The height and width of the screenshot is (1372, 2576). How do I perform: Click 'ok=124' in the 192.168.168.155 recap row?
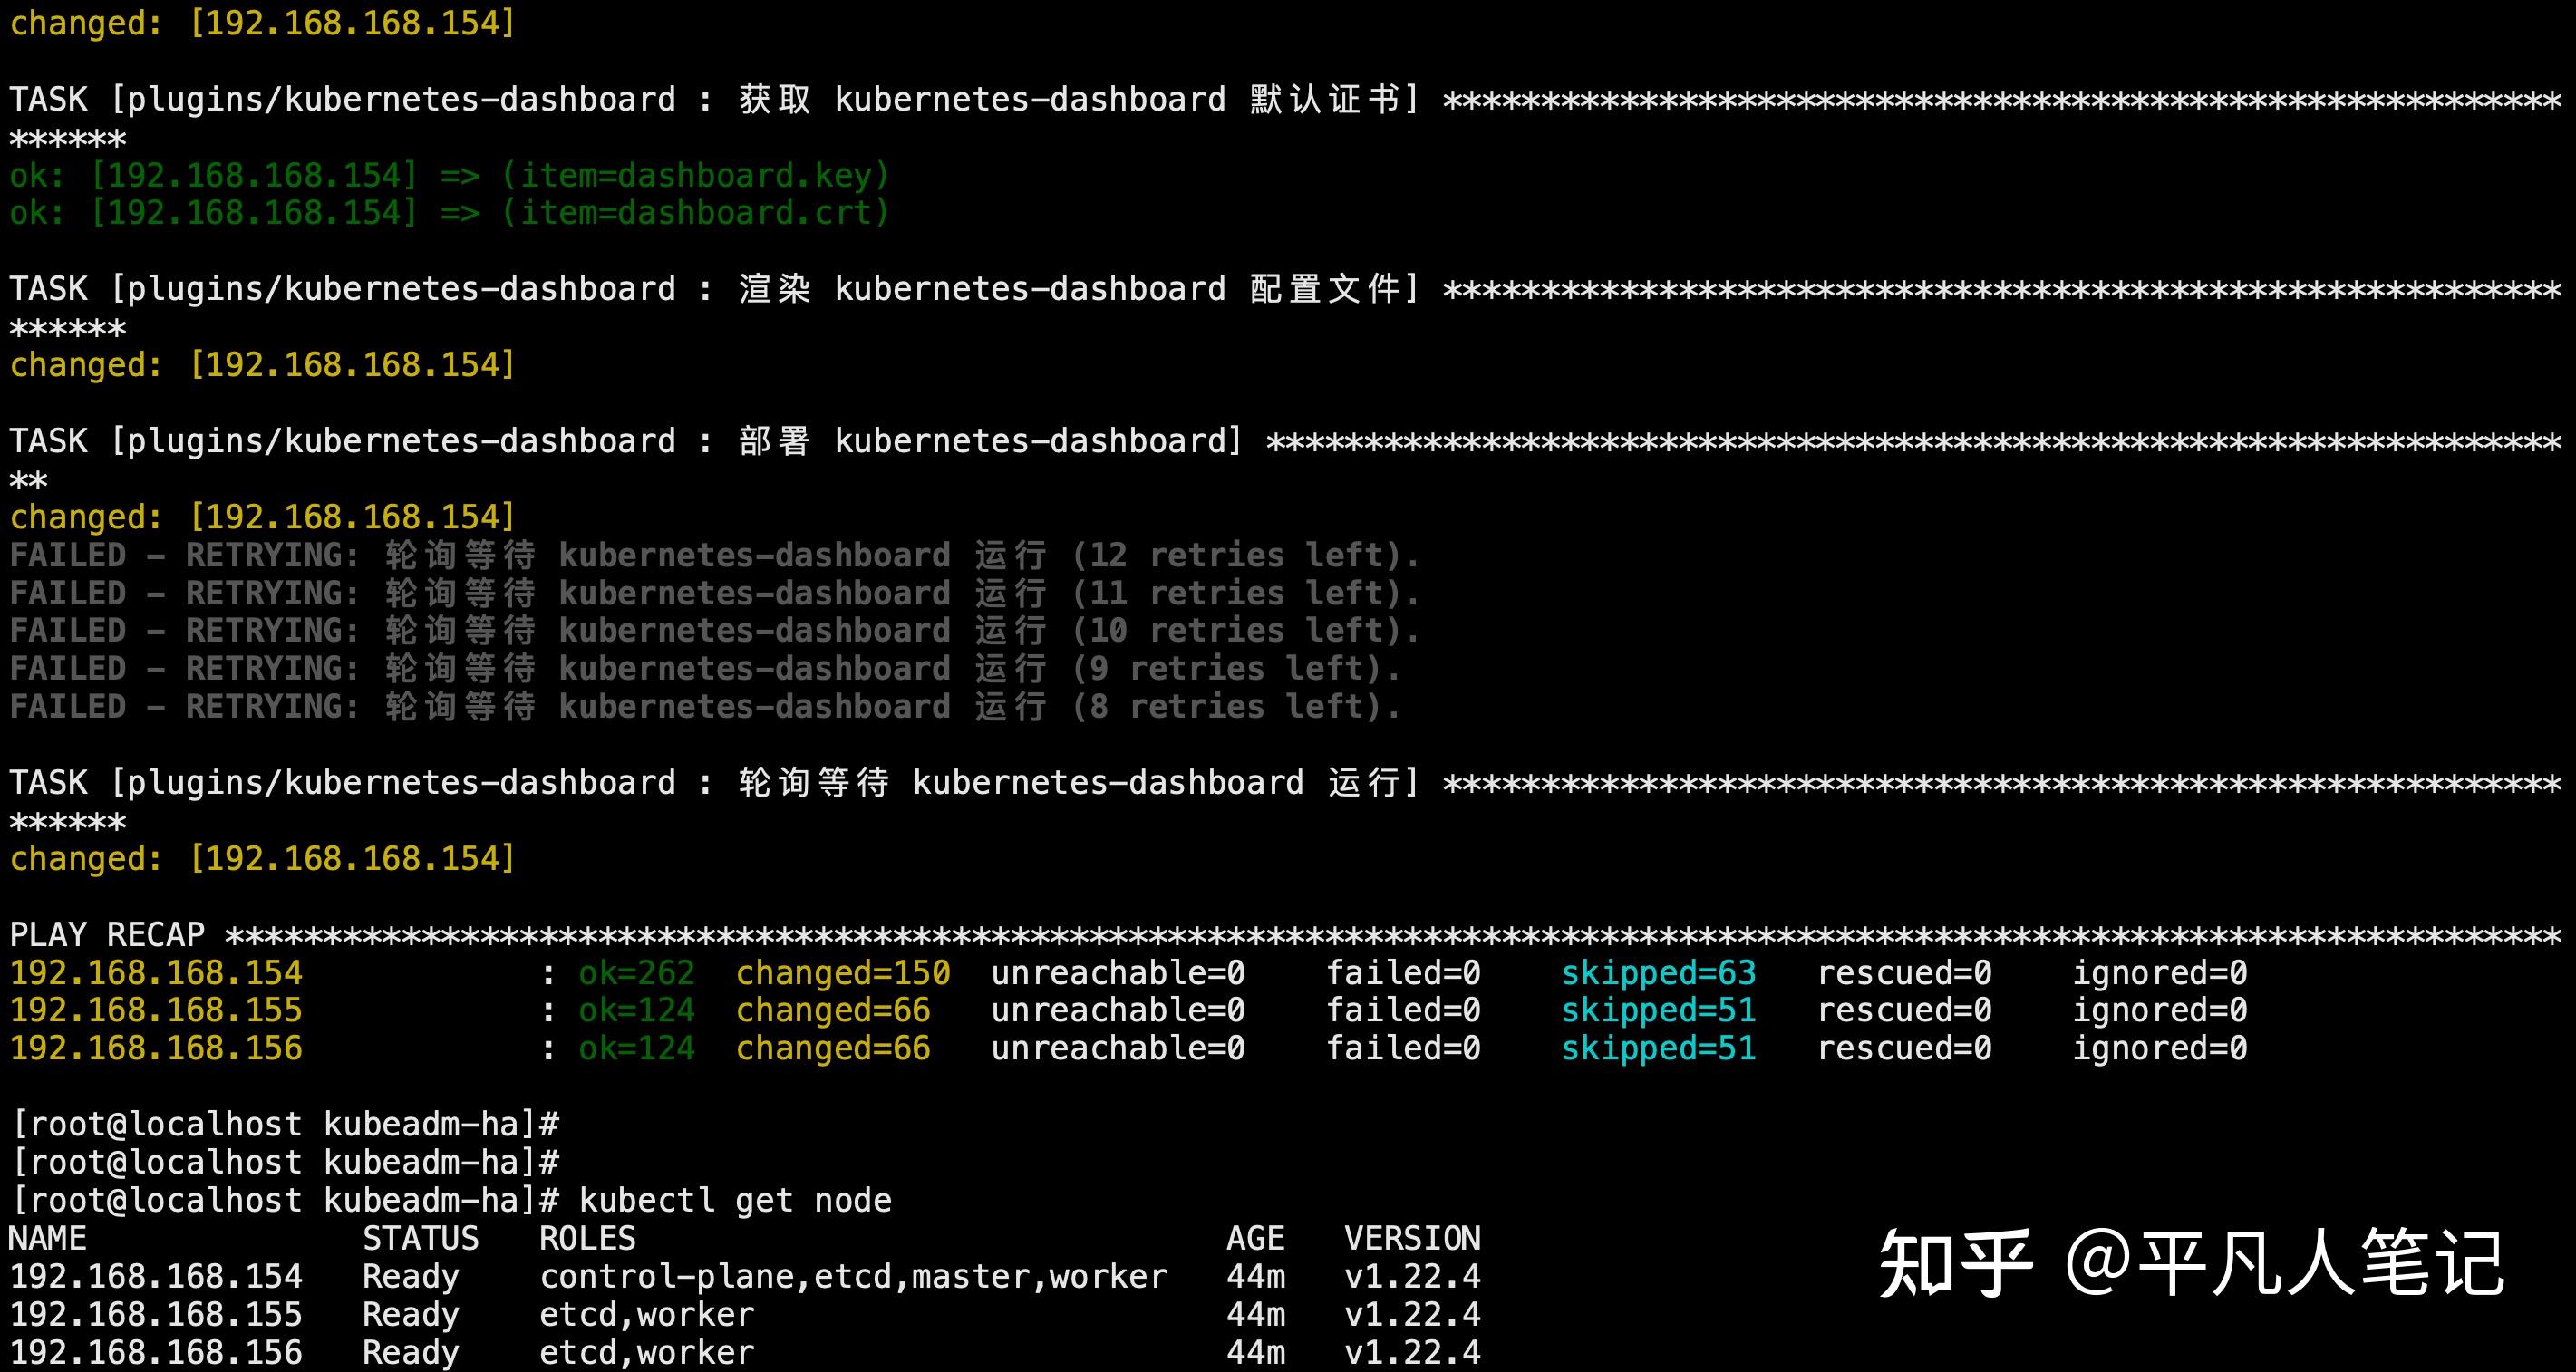tap(636, 1010)
